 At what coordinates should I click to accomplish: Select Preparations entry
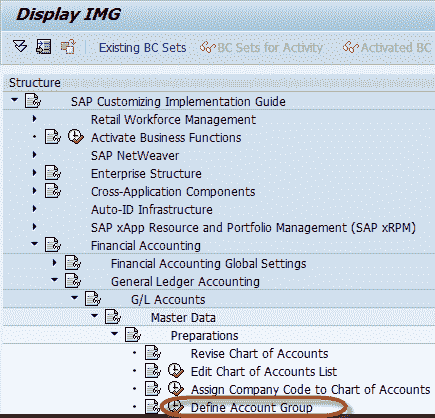[x=204, y=335]
